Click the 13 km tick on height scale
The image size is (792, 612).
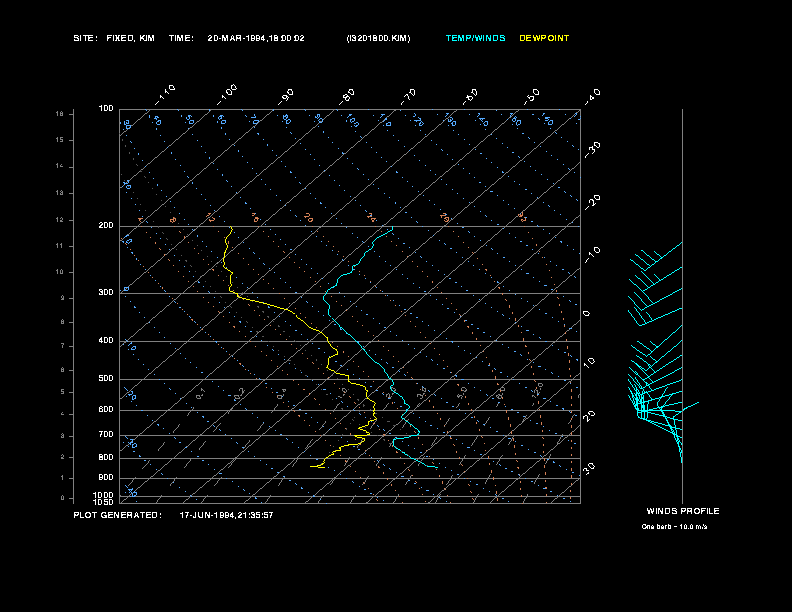coord(60,193)
